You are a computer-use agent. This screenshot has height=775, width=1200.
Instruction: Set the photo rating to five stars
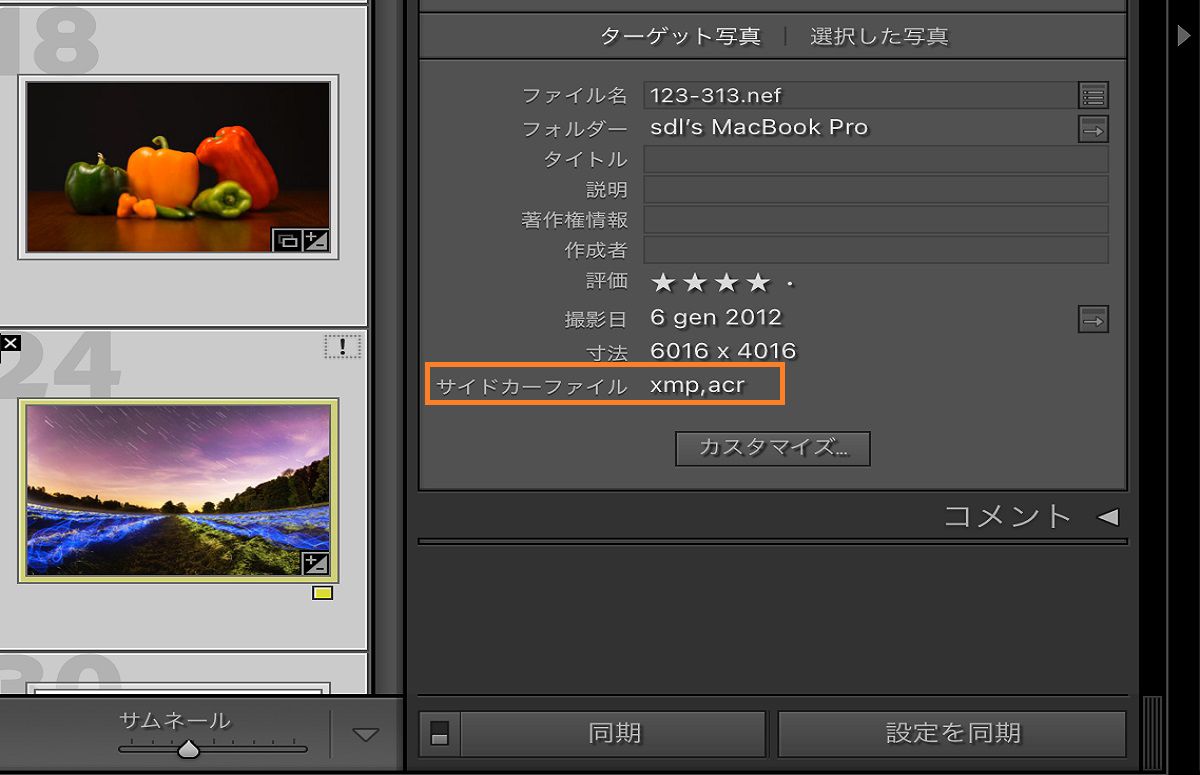791,283
